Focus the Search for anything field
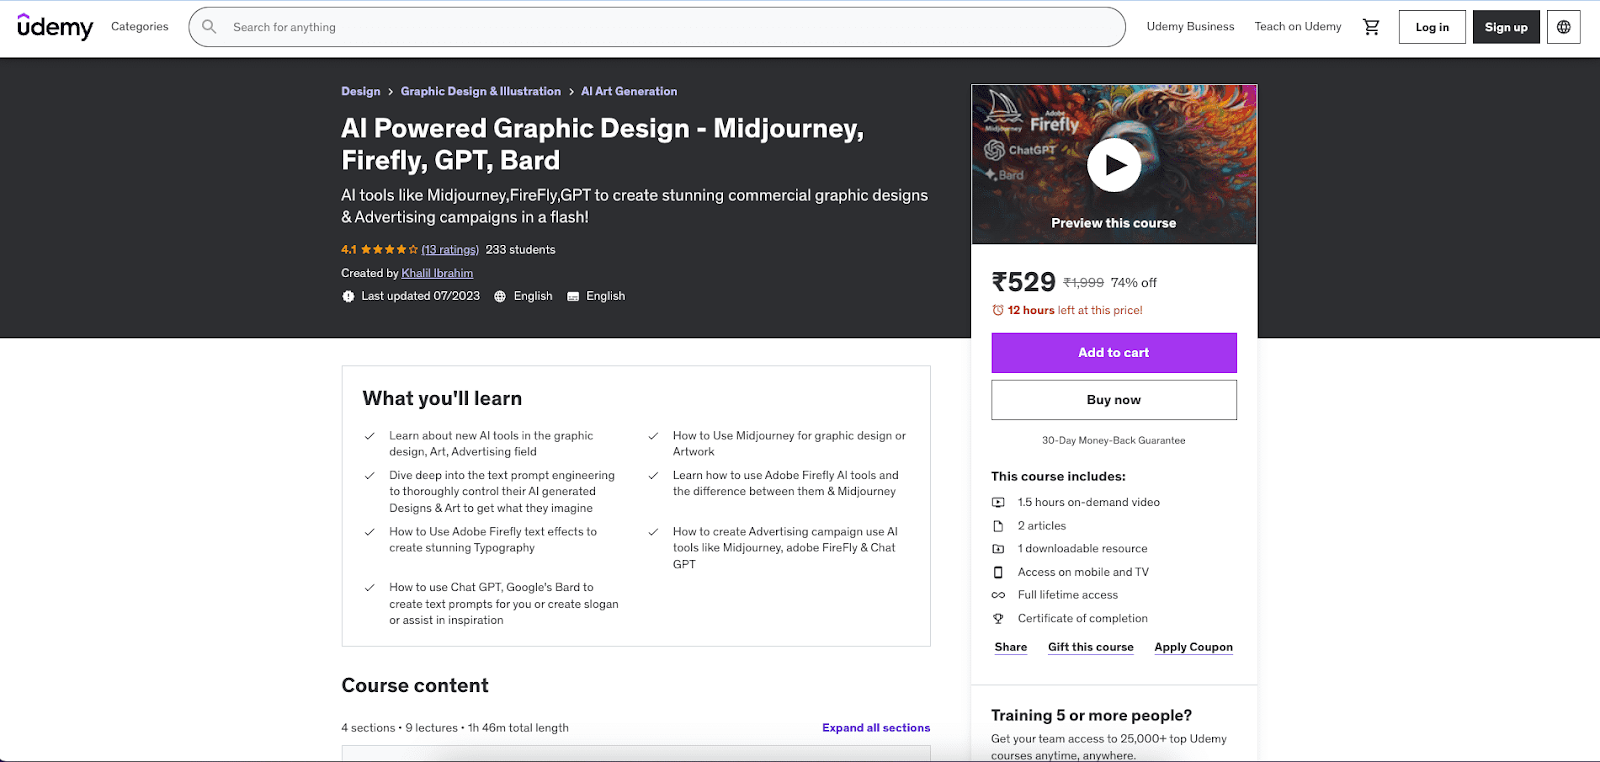This screenshot has width=1600, height=762. coord(657,27)
